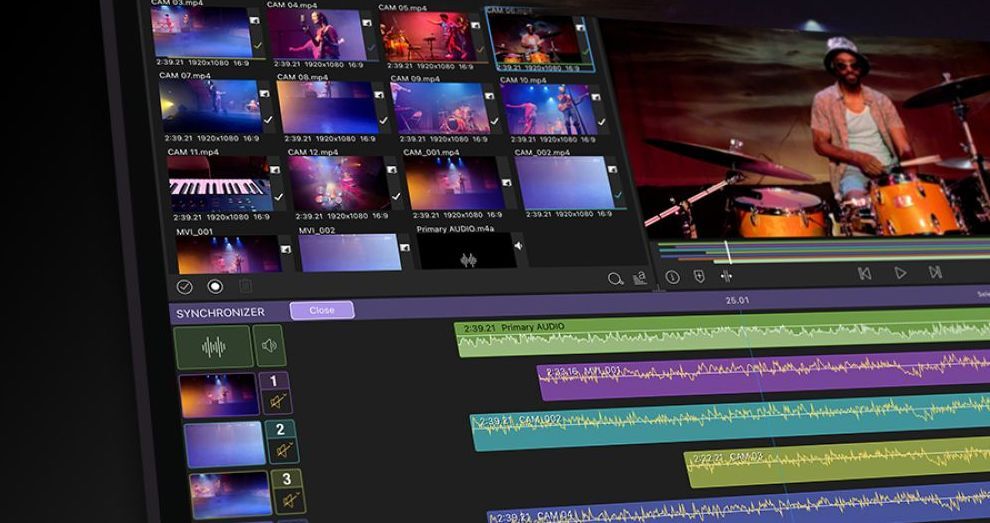Play the preview in the viewer
990x523 pixels.
pyautogui.click(x=900, y=273)
